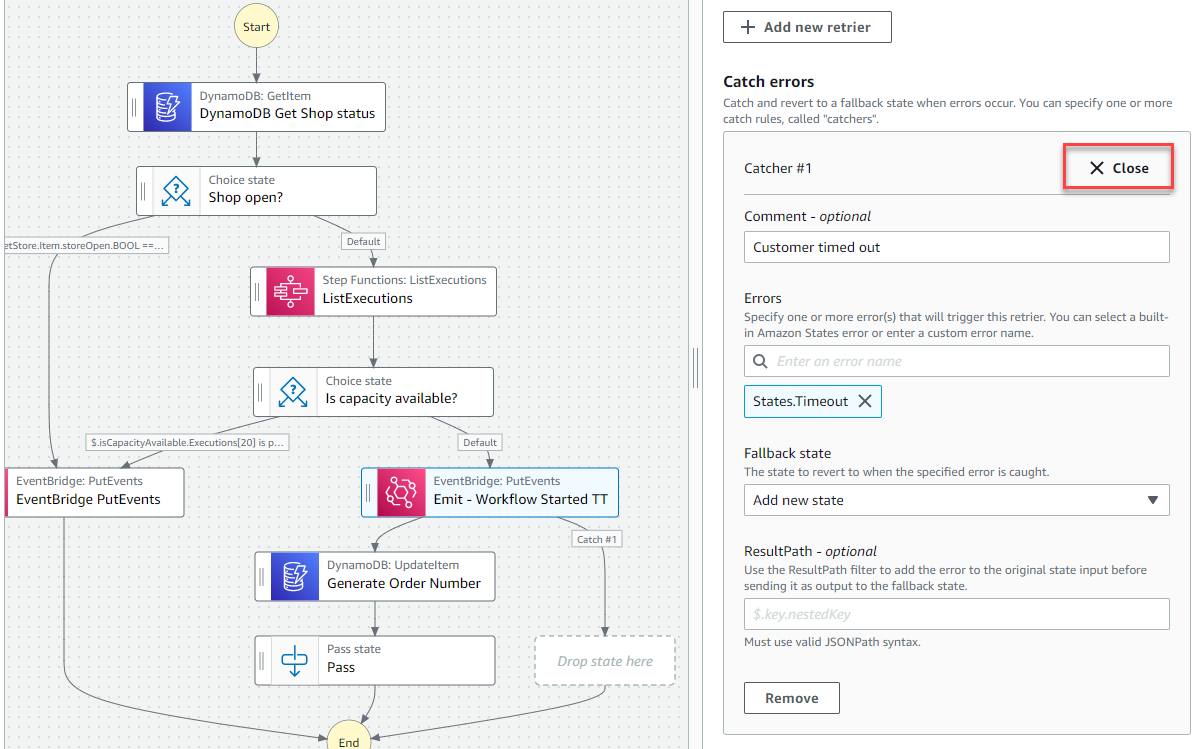1201x749 pixels.
Task: Grab the drag handle of Is capacity available?
Action: pos(260,392)
